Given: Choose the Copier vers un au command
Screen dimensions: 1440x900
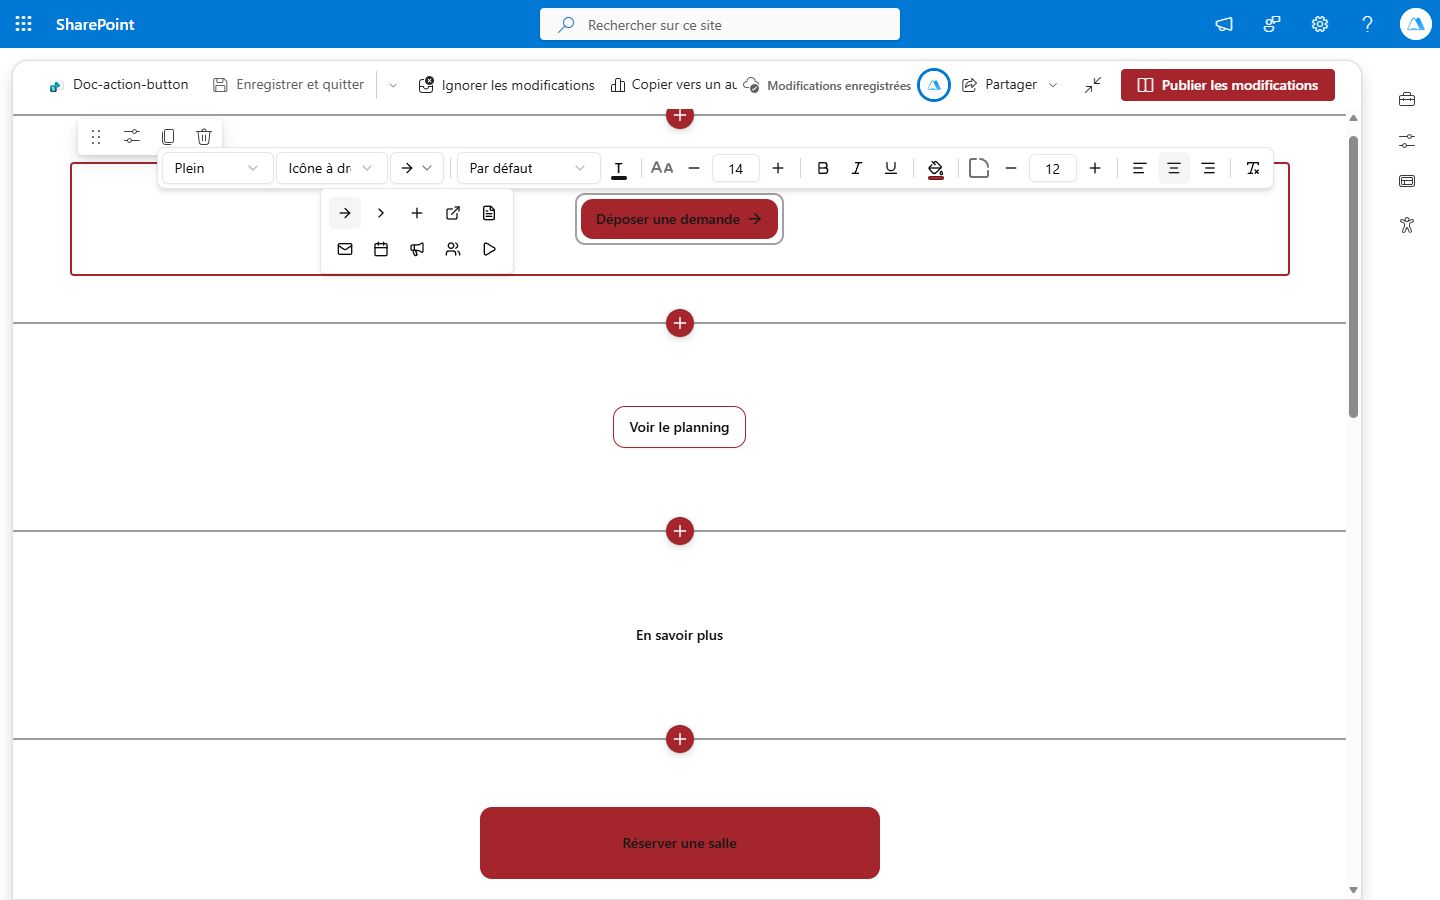Looking at the screenshot, I should (x=674, y=85).
